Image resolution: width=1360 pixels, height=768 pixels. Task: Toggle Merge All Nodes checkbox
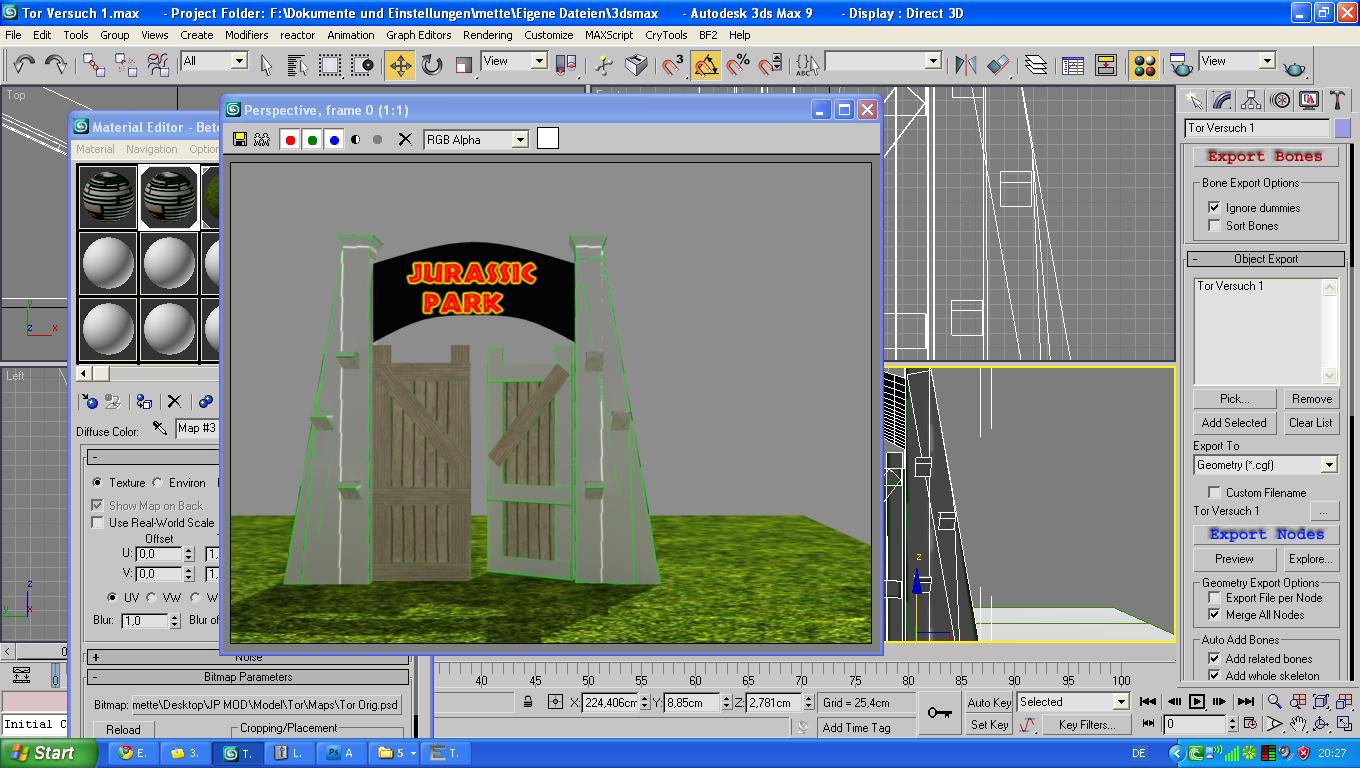[x=1214, y=615]
